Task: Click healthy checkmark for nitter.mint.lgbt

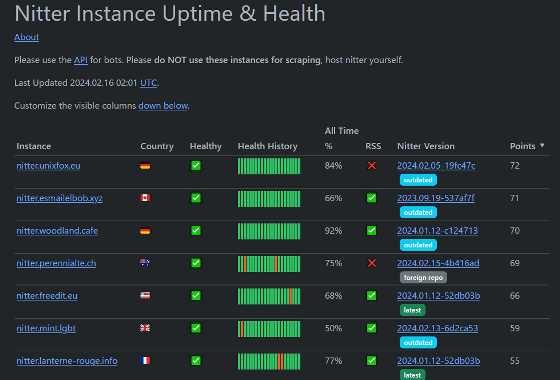Action: pyautogui.click(x=196, y=328)
